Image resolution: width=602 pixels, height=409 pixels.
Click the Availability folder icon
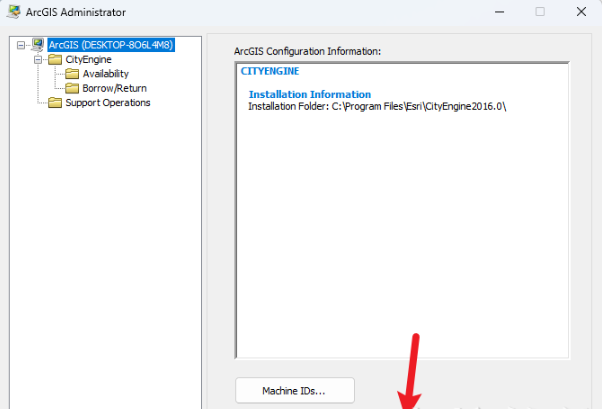72,74
